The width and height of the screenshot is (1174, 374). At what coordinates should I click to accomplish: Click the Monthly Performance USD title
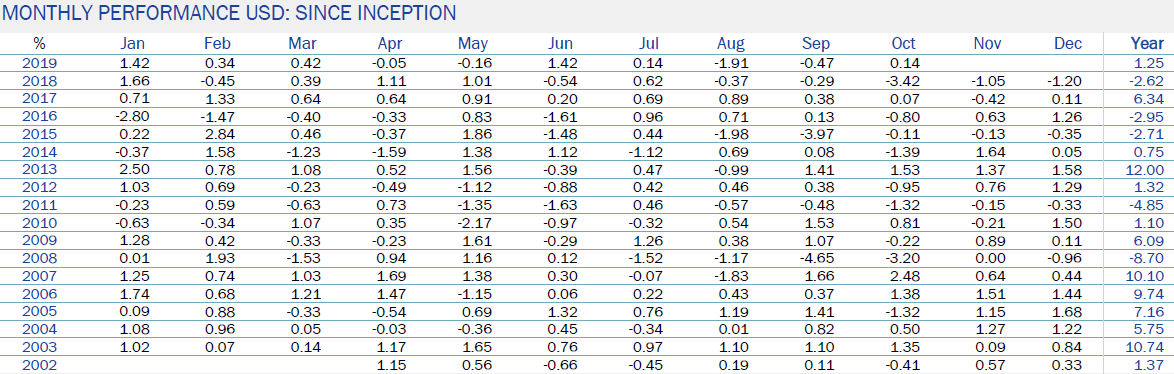coord(229,13)
